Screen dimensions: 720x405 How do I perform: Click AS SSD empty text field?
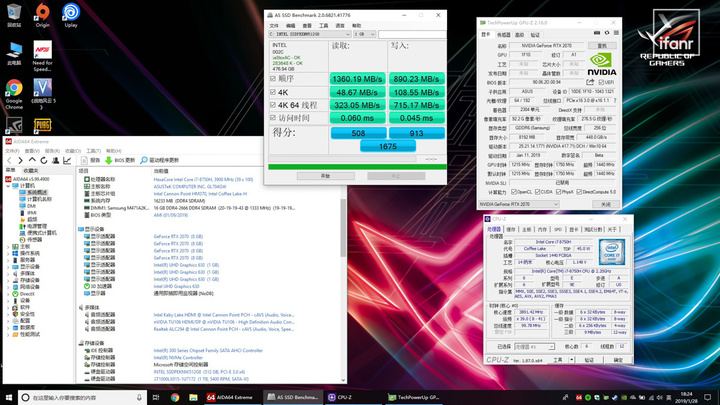click(x=412, y=34)
